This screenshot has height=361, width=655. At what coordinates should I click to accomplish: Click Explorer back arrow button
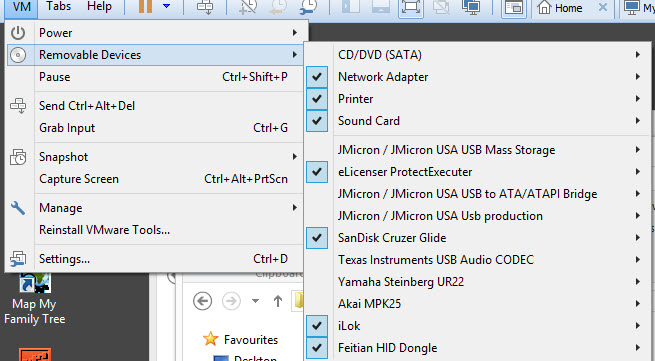tap(203, 301)
